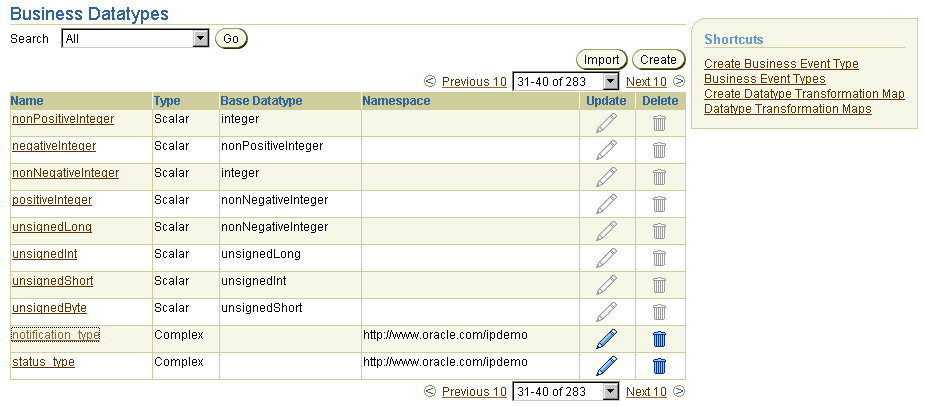
Task: Open the unsignedShort datatype link
Action: point(53,281)
